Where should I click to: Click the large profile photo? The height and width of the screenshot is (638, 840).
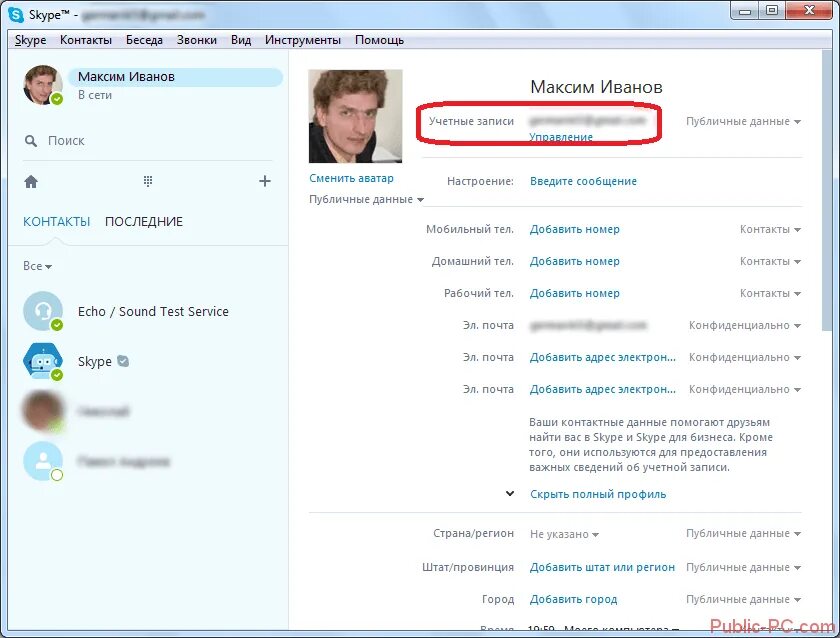coord(355,116)
